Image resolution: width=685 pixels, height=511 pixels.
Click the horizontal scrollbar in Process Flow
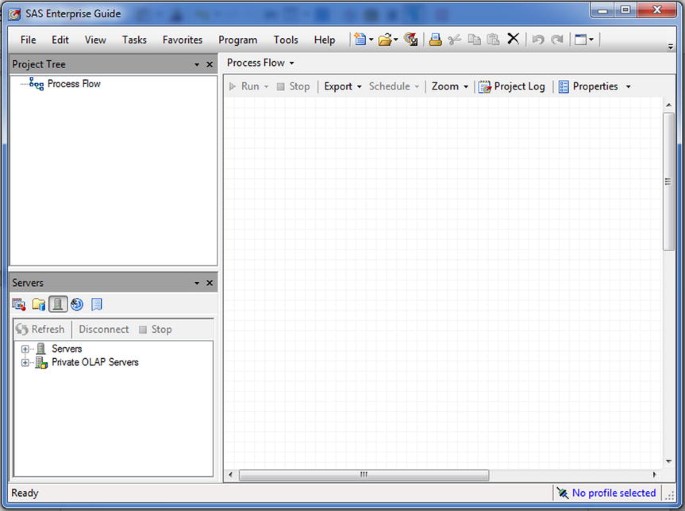tap(364, 474)
